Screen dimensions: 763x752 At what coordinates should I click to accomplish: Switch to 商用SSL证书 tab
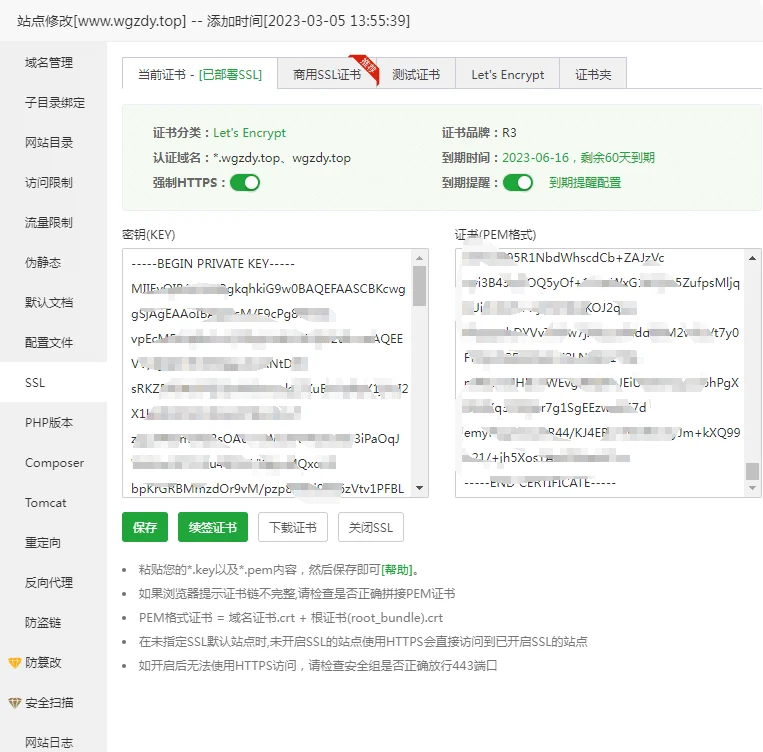pyautogui.click(x=327, y=74)
